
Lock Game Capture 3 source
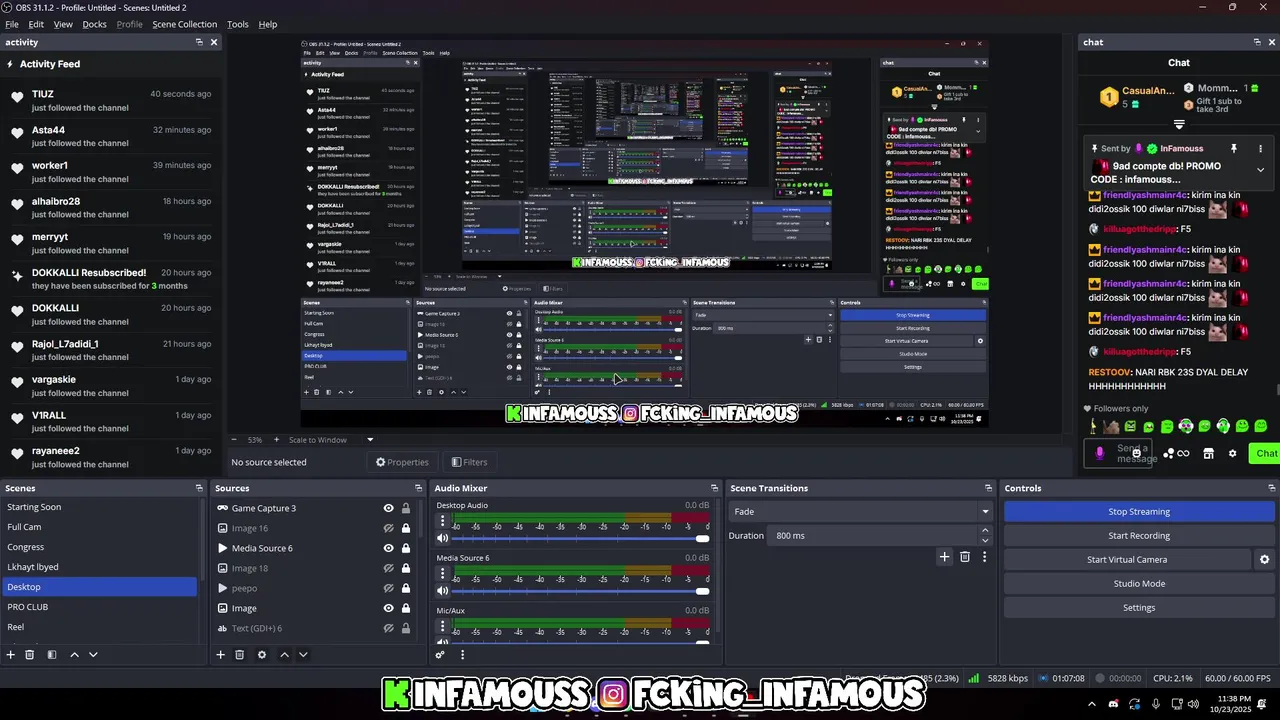point(405,508)
